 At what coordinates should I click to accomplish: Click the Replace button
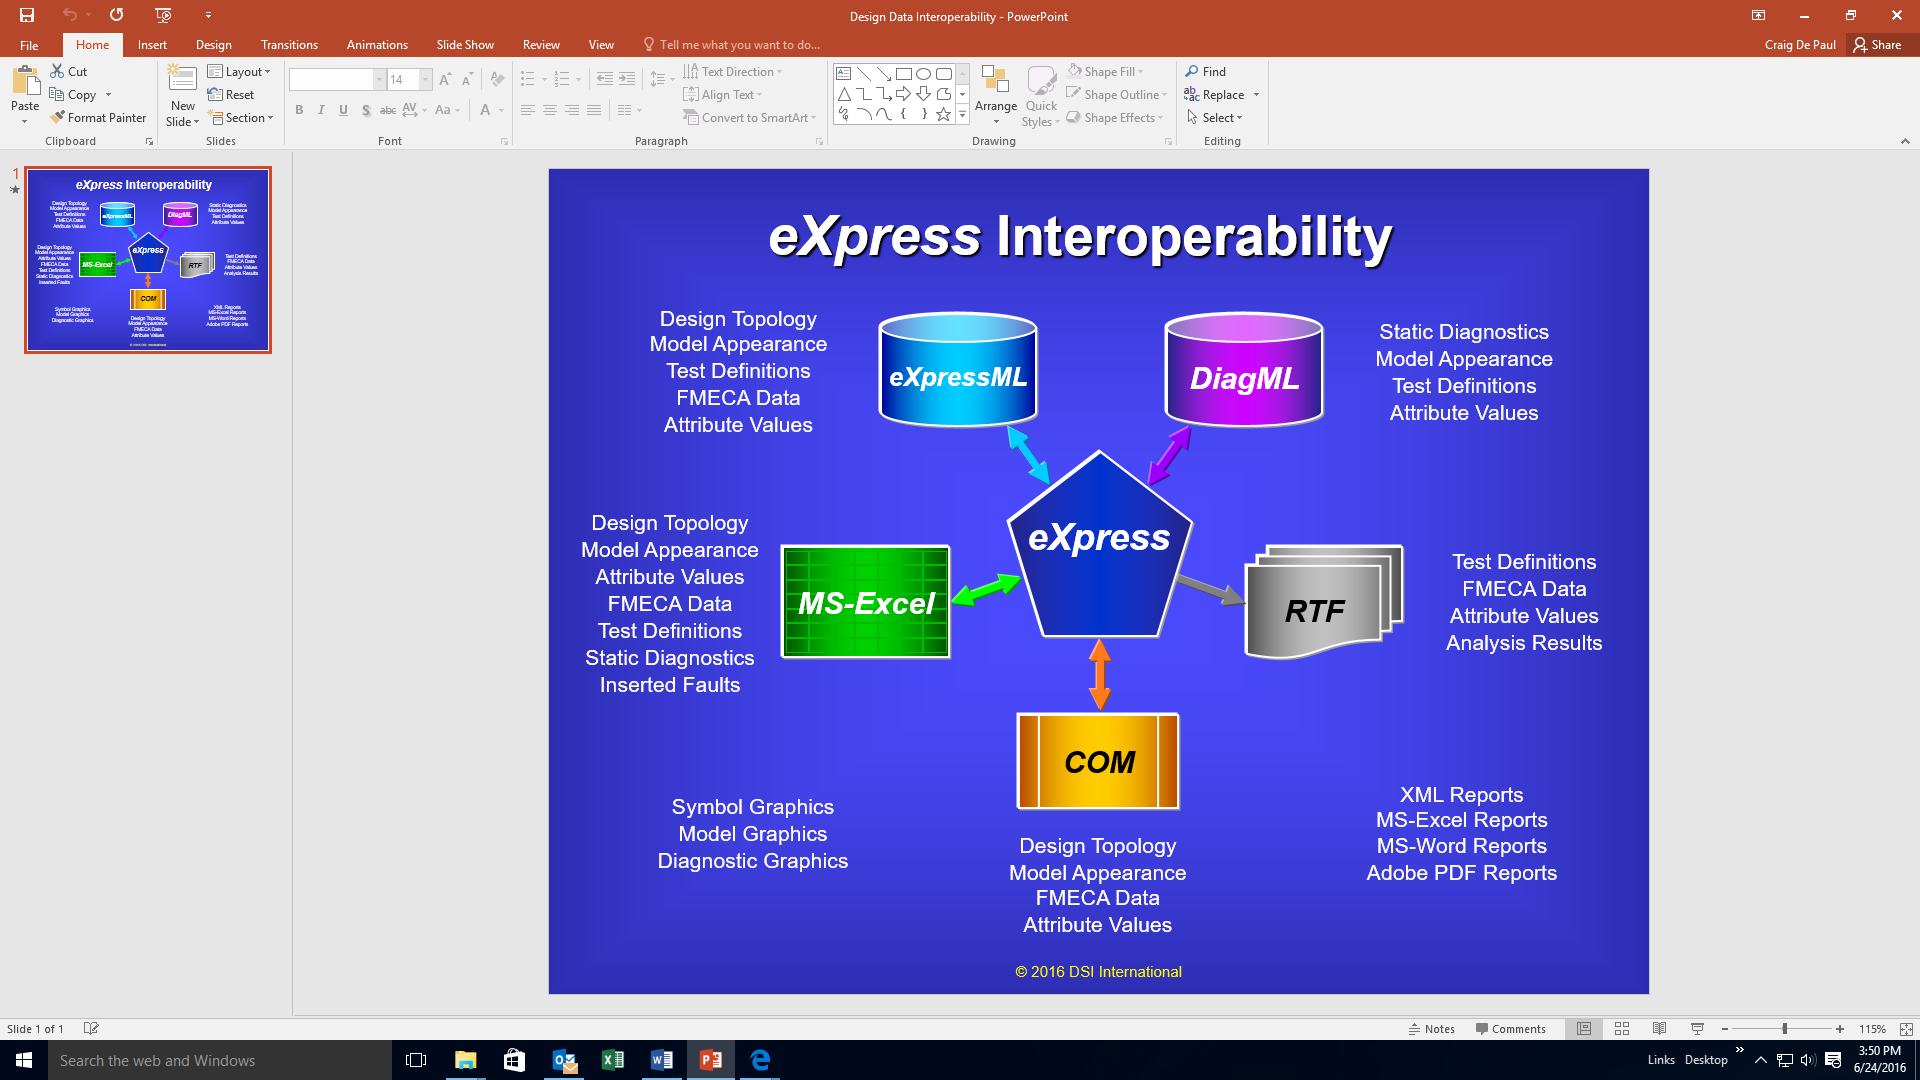[1222, 95]
